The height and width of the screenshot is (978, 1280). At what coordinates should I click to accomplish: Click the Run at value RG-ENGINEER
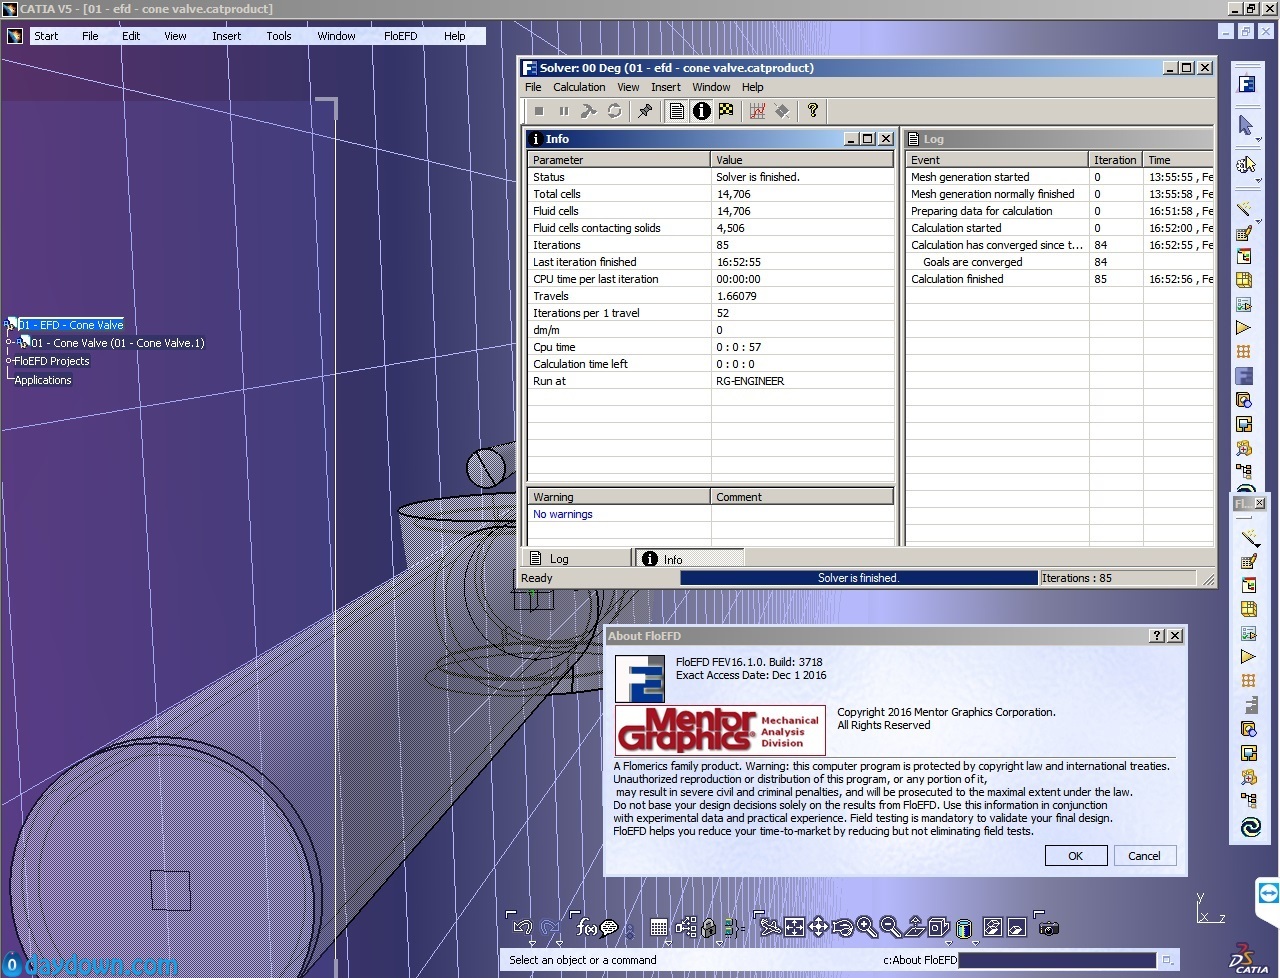(750, 381)
